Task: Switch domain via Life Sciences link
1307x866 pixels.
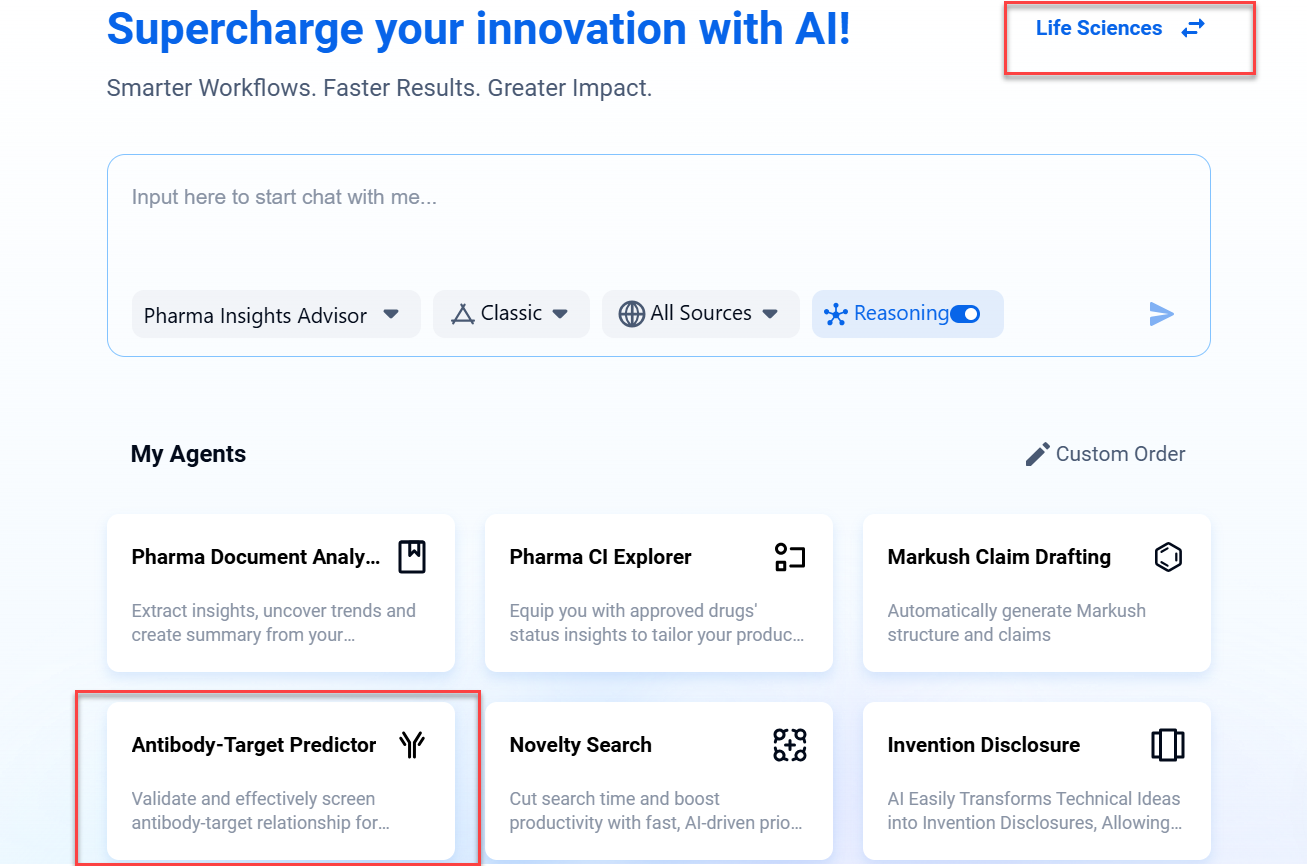Action: pyautogui.click(x=1098, y=28)
